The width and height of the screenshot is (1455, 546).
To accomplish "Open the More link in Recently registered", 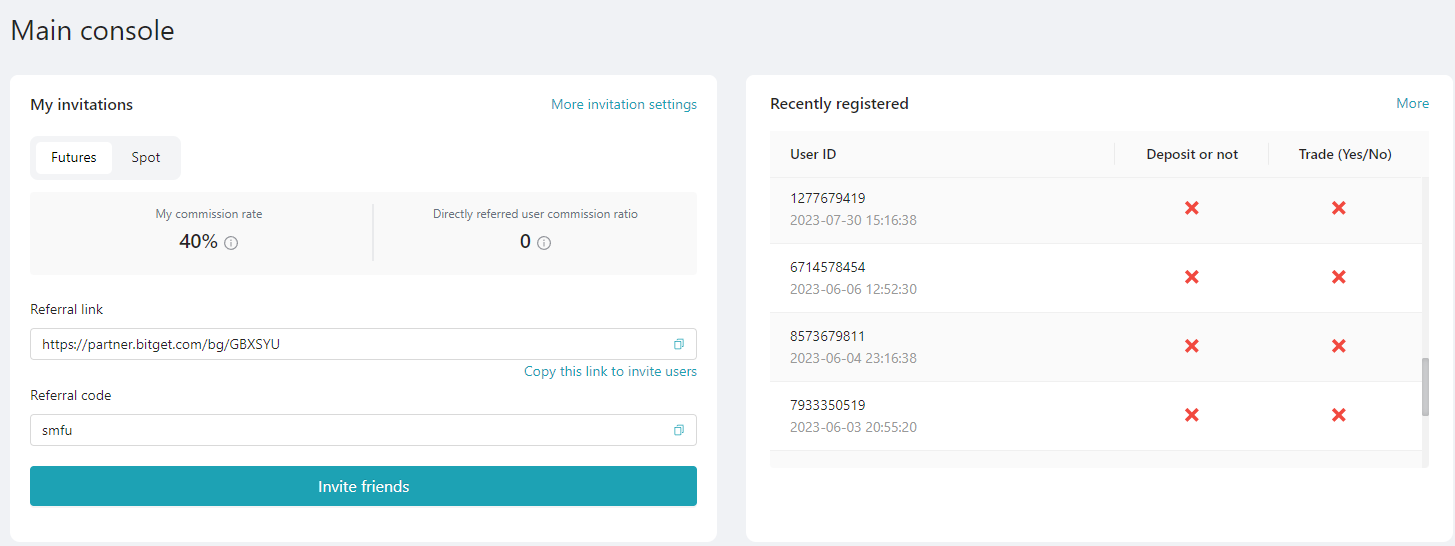I will (1412, 103).
